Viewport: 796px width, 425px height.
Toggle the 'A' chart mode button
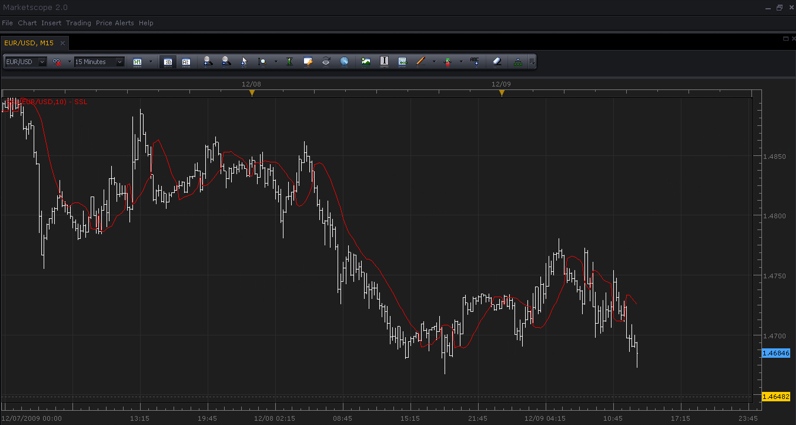[x=186, y=62]
